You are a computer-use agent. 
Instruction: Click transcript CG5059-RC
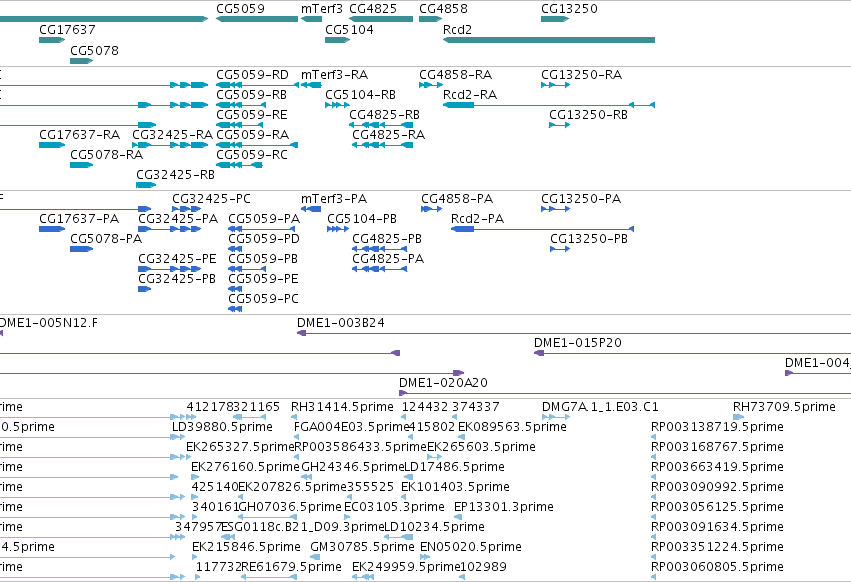click(x=239, y=165)
